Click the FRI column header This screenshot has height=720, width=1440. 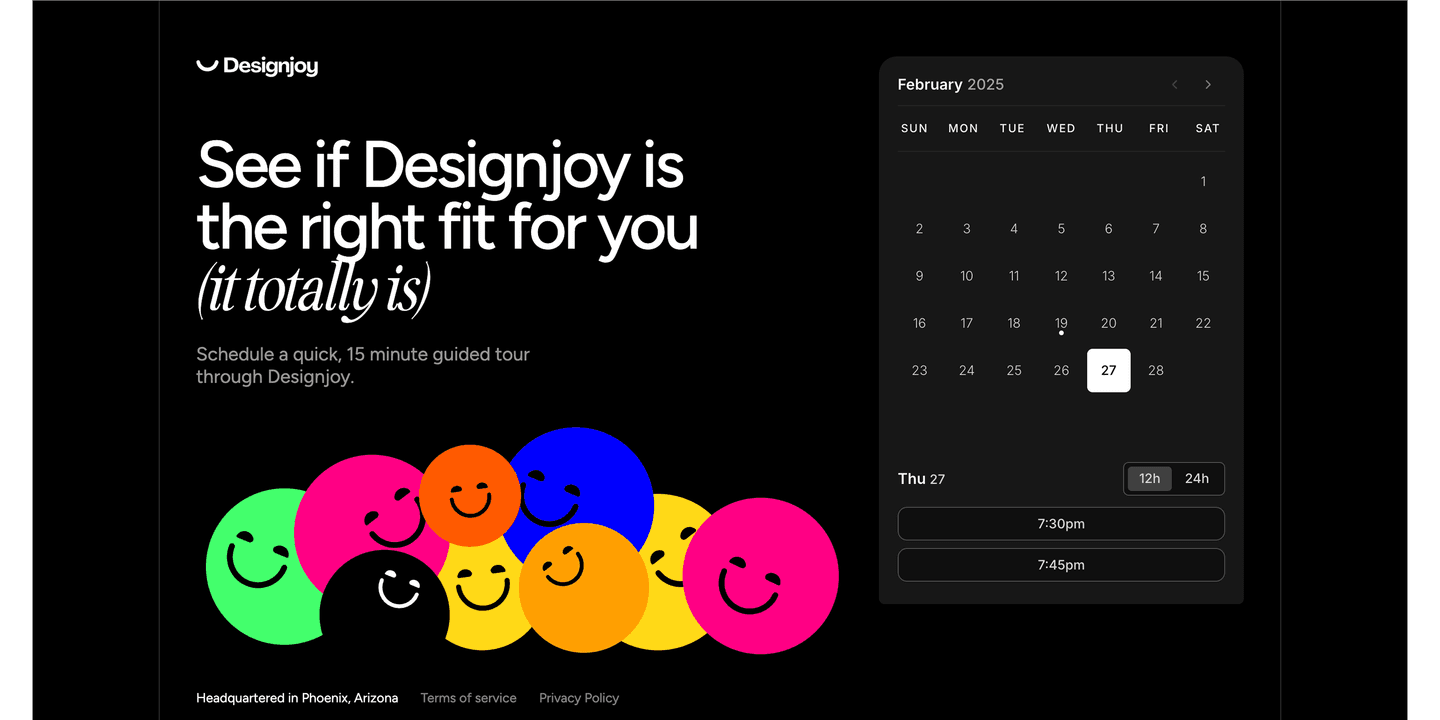[x=1159, y=129]
